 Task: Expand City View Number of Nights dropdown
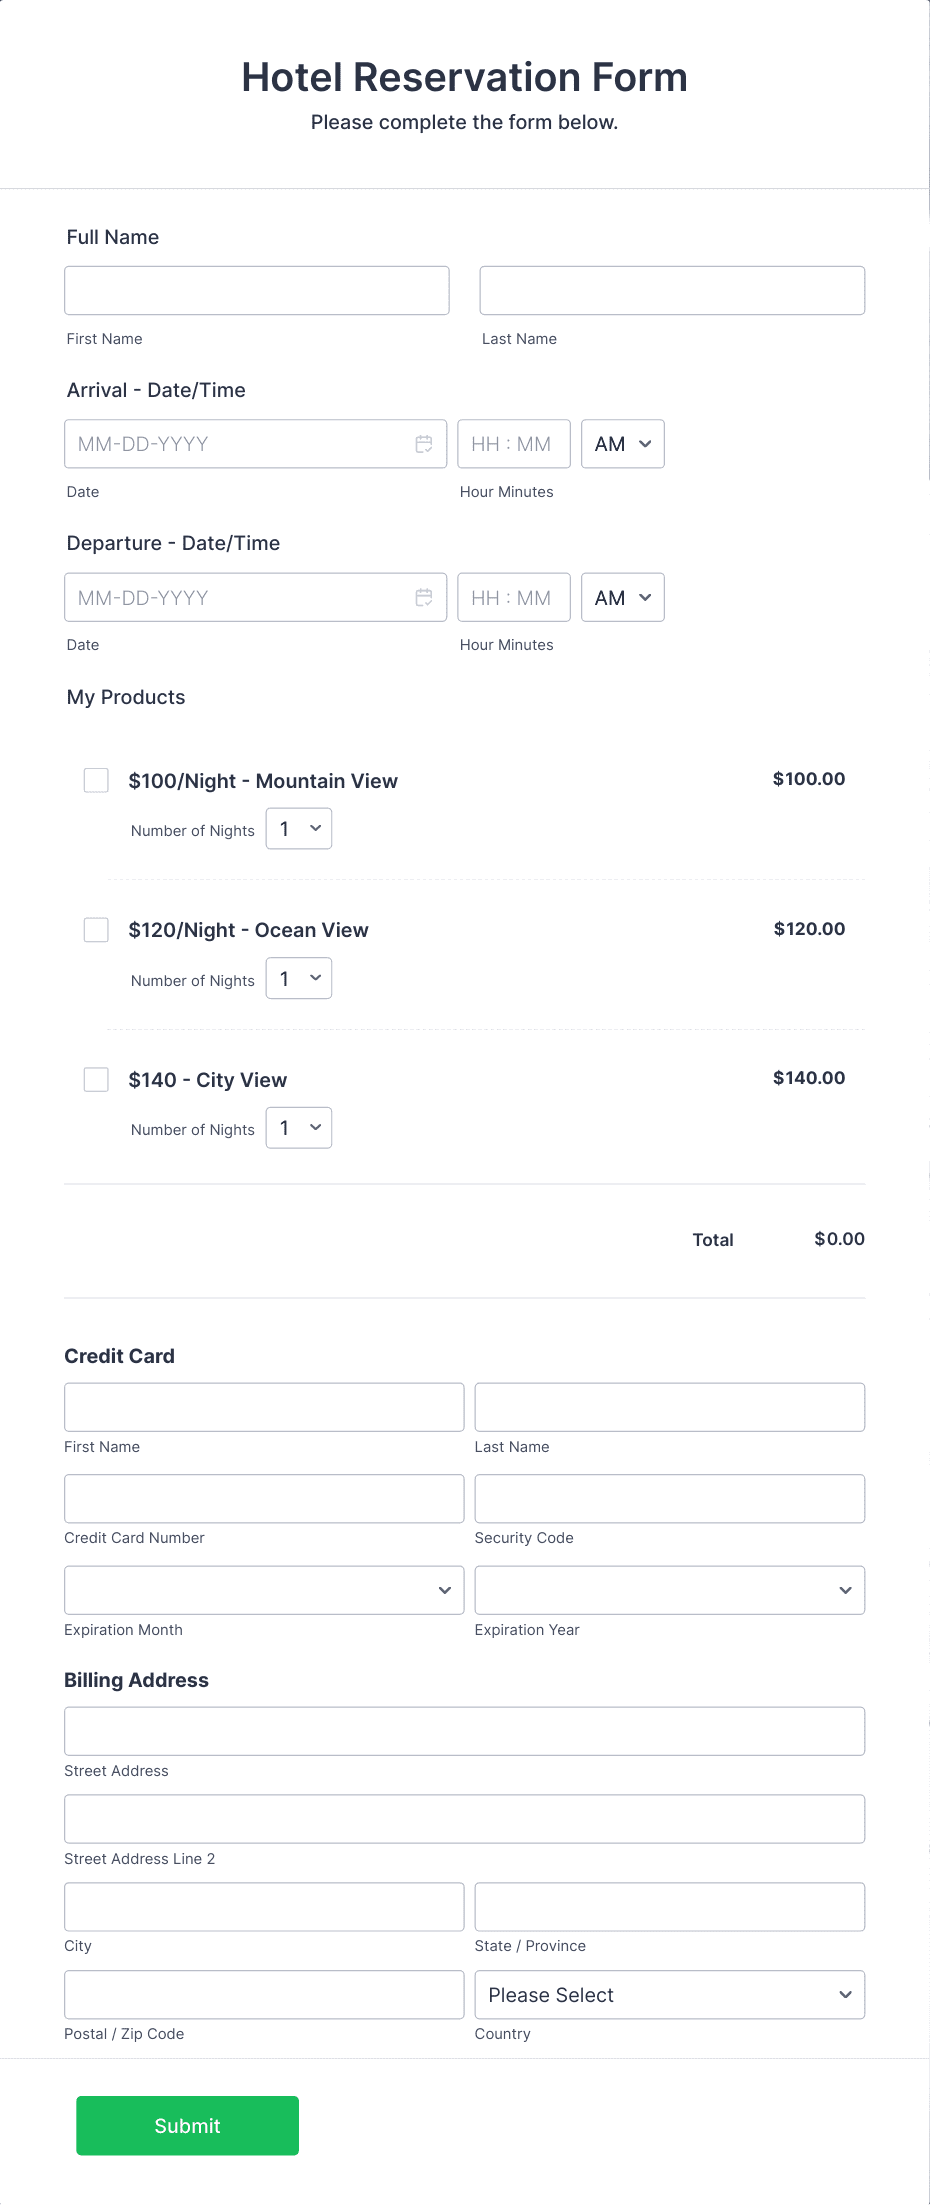[299, 1128]
